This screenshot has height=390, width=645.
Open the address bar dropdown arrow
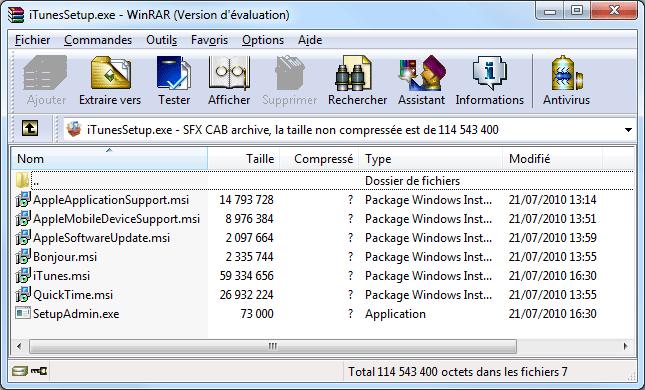[628, 130]
